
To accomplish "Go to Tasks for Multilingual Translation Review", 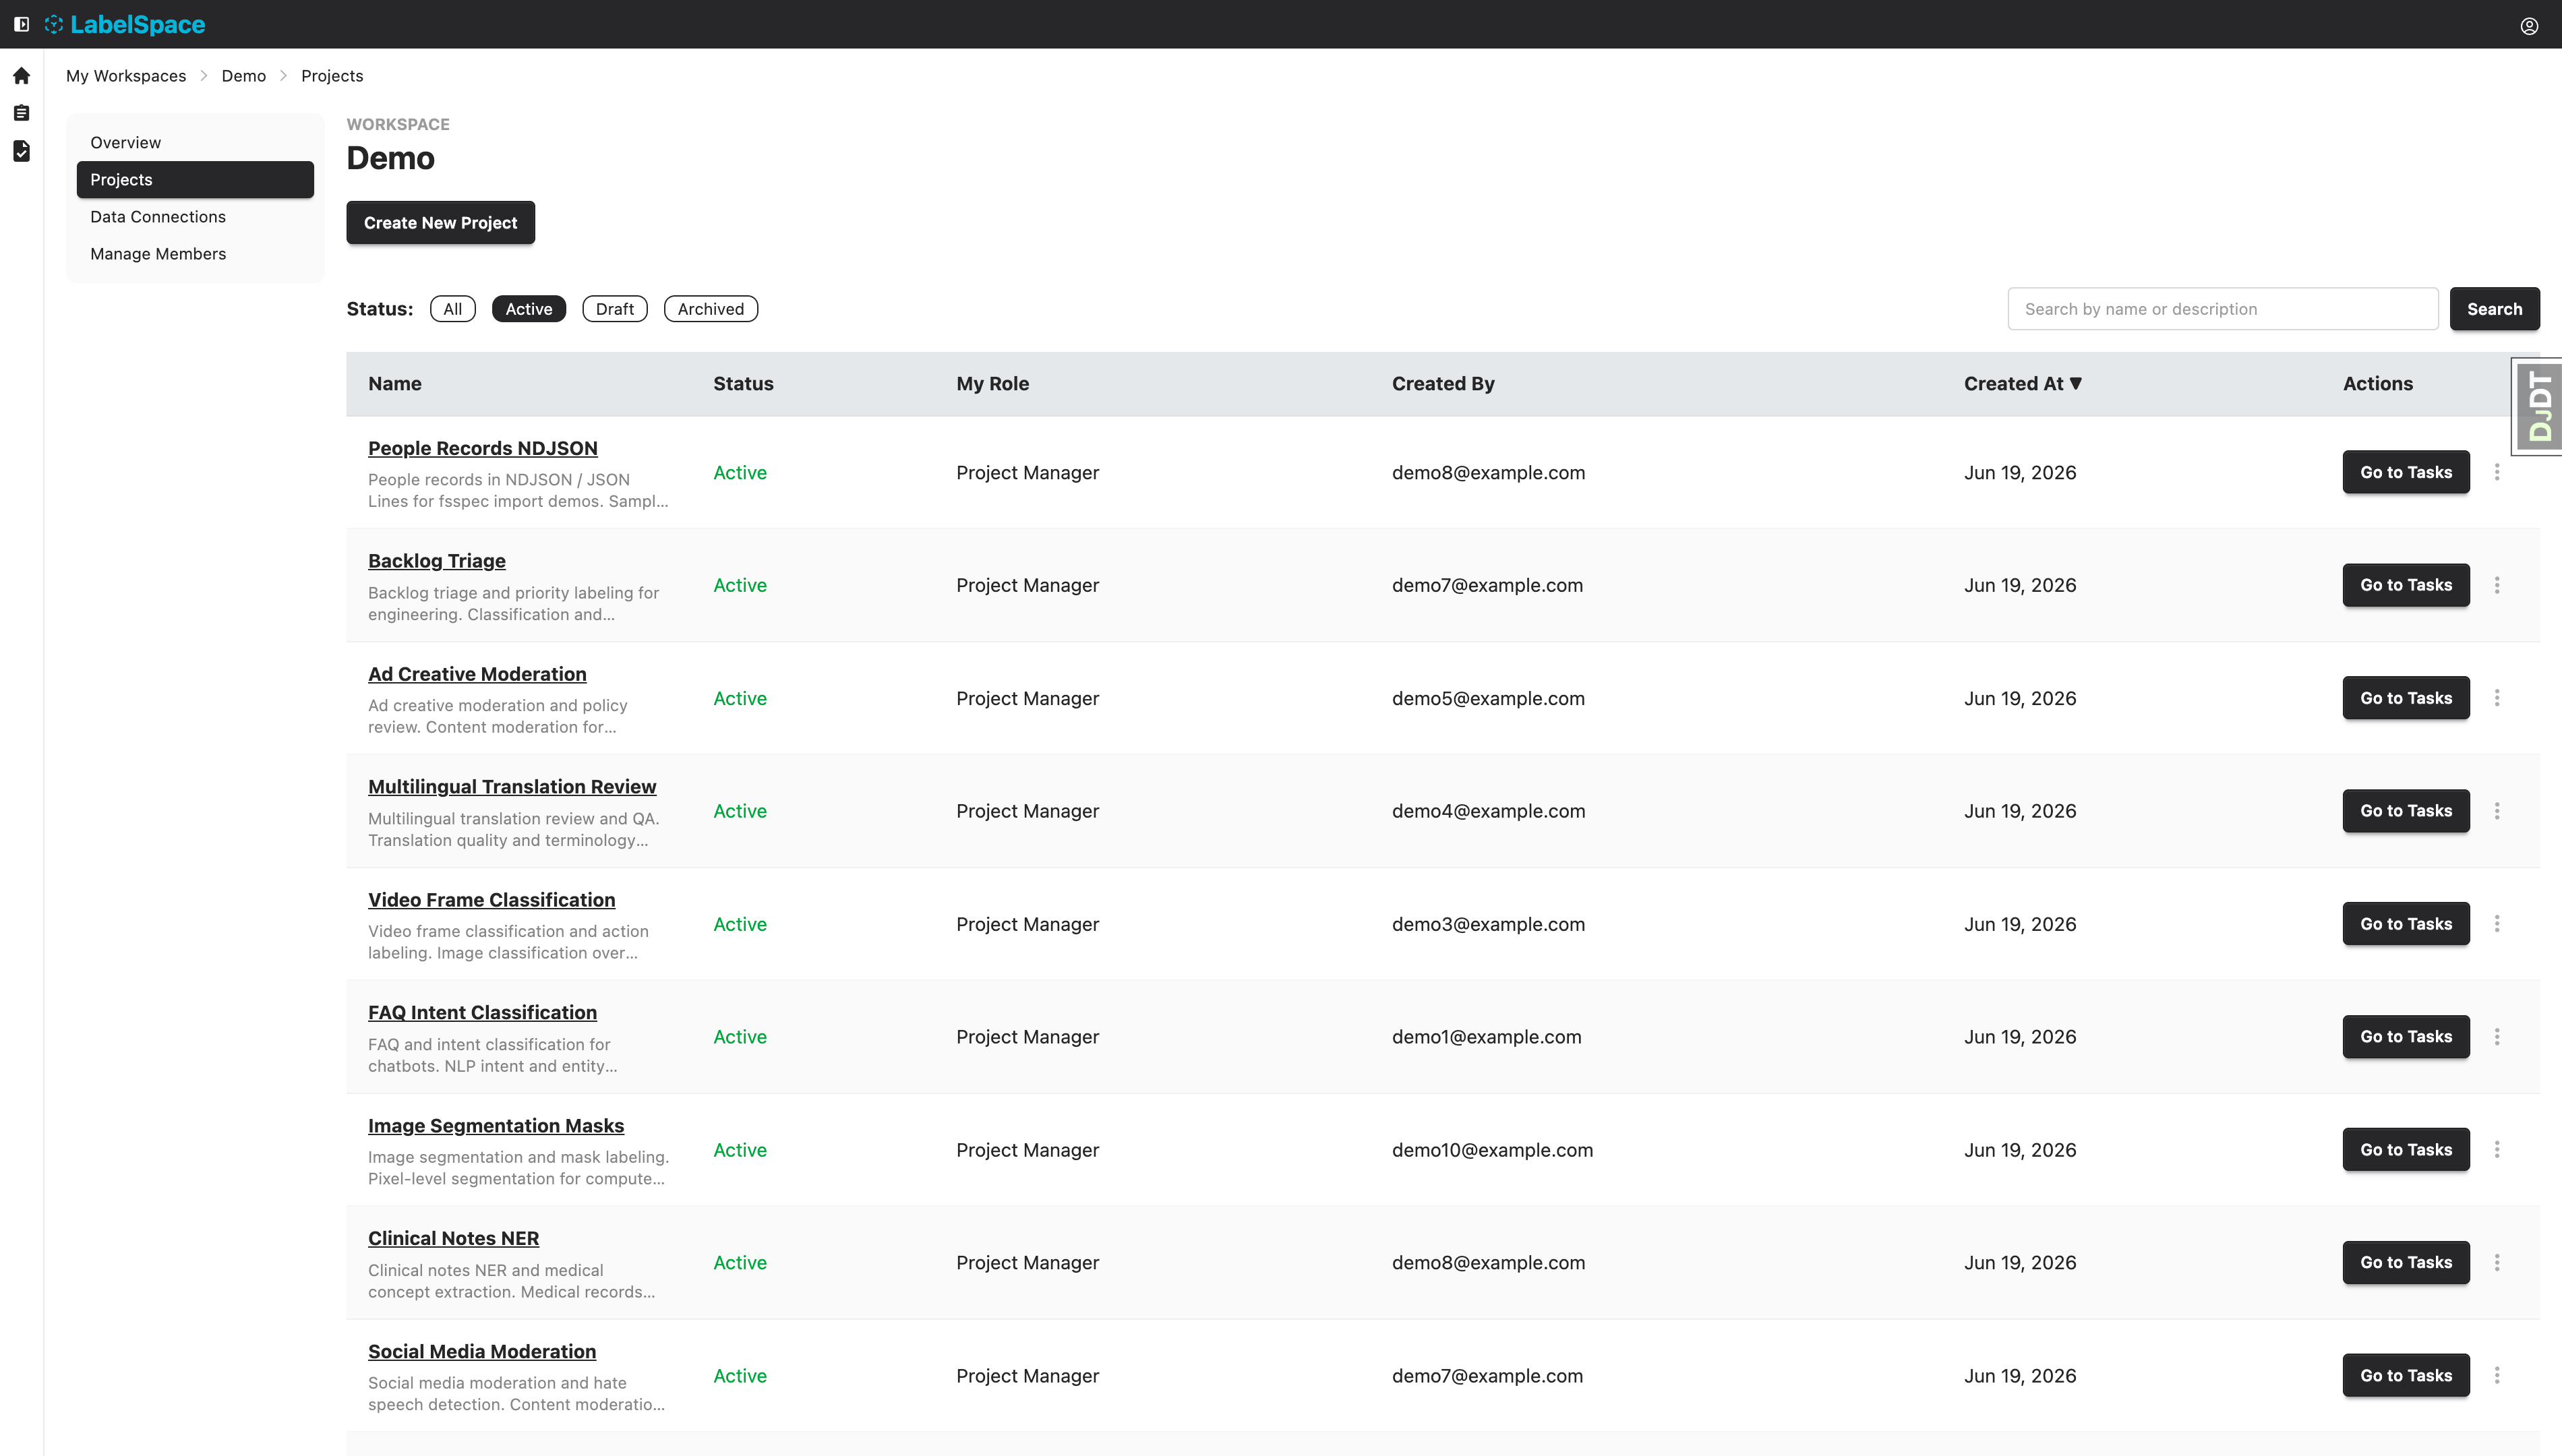I will pos(2406,811).
